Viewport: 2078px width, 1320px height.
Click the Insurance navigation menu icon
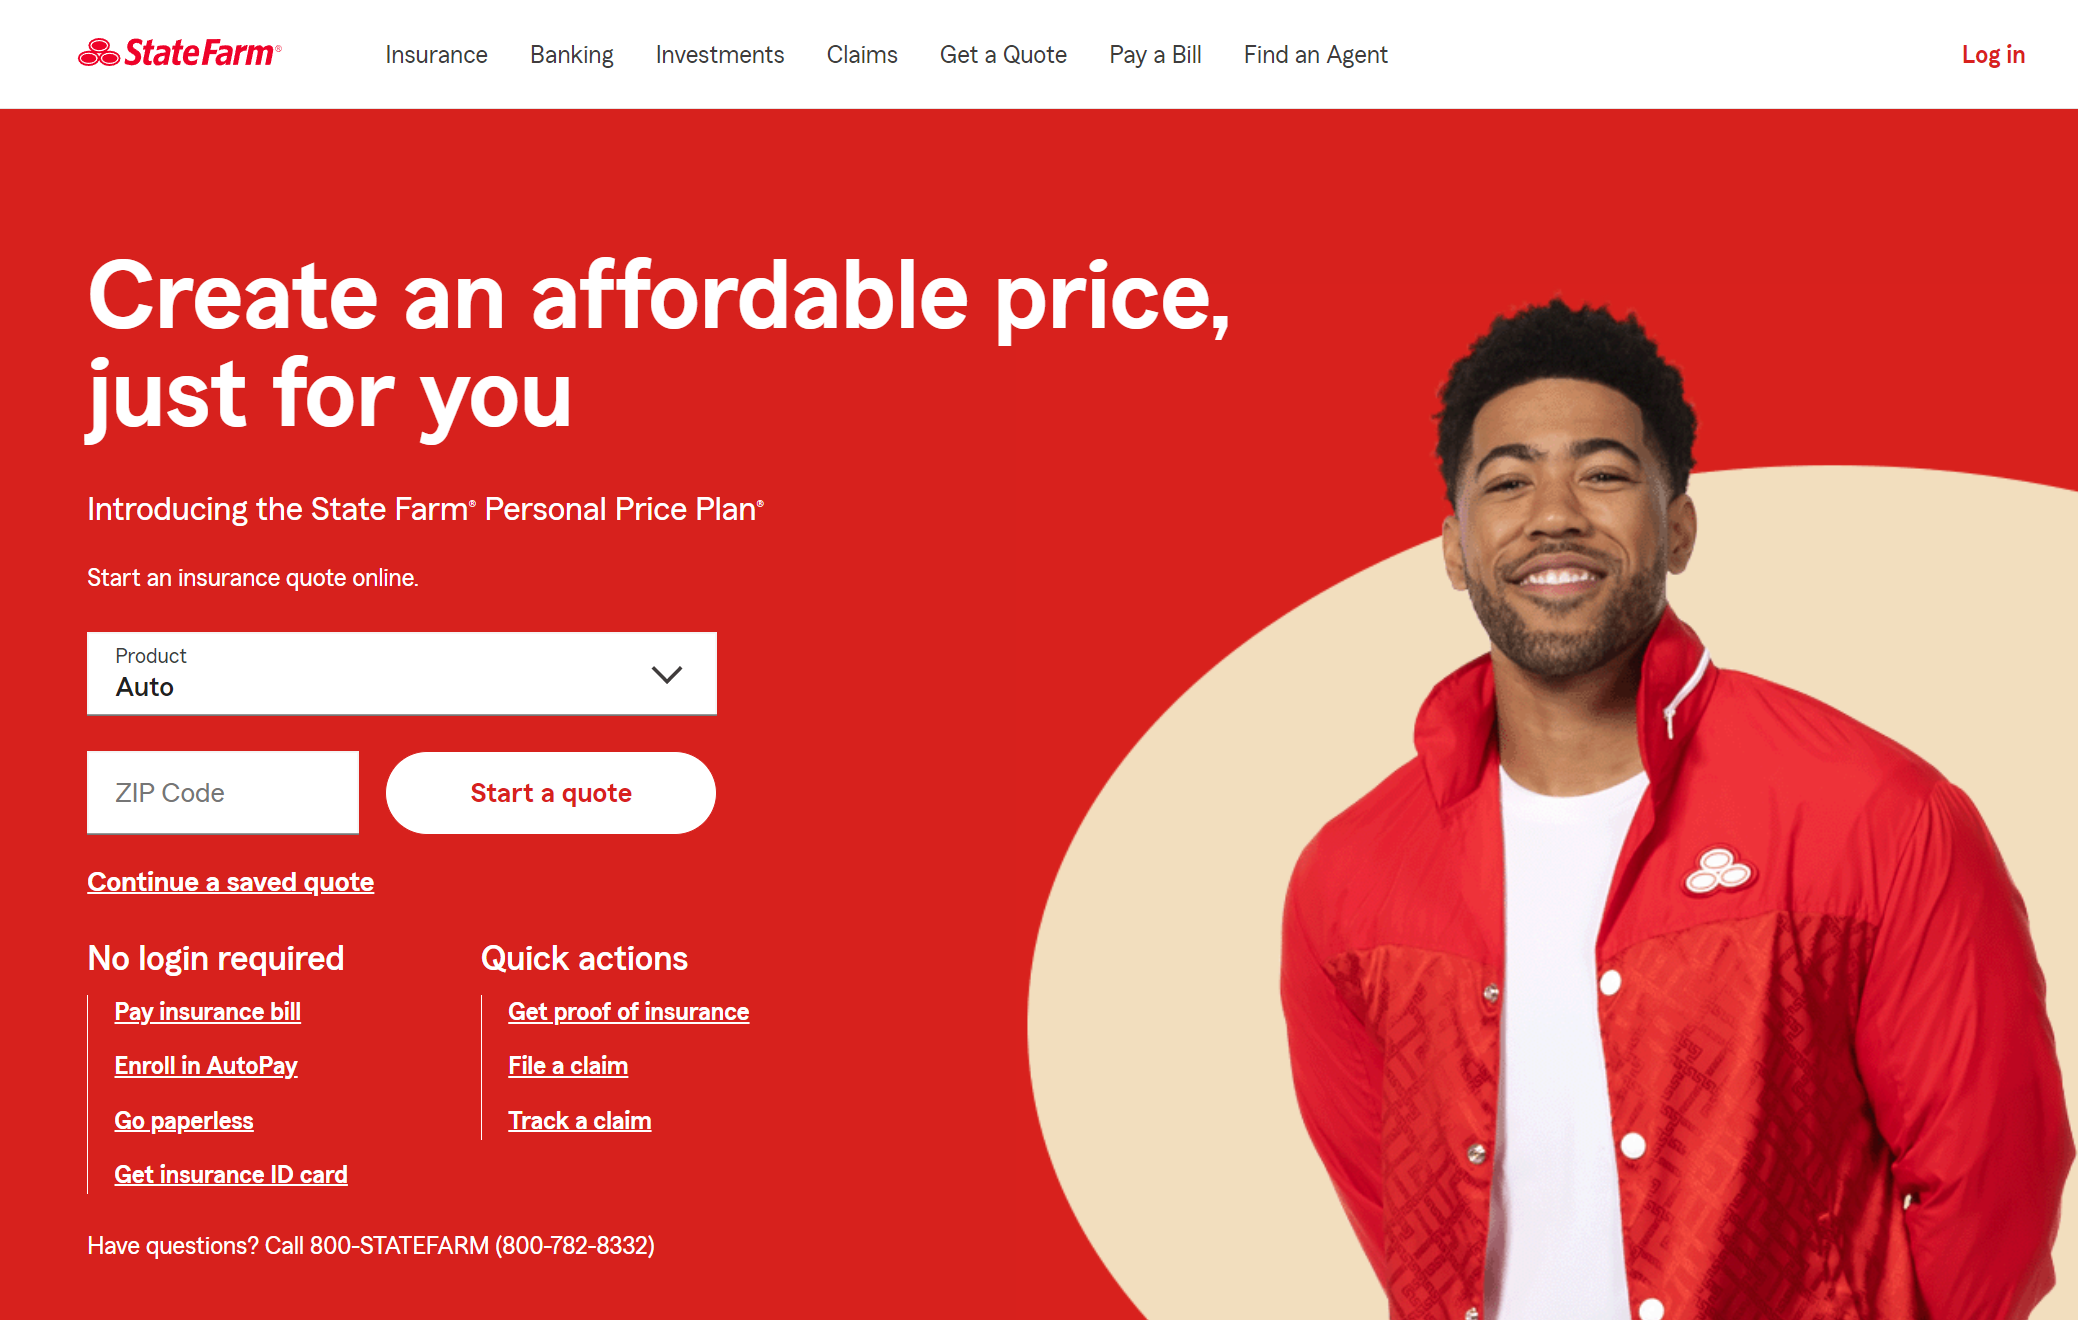(435, 54)
